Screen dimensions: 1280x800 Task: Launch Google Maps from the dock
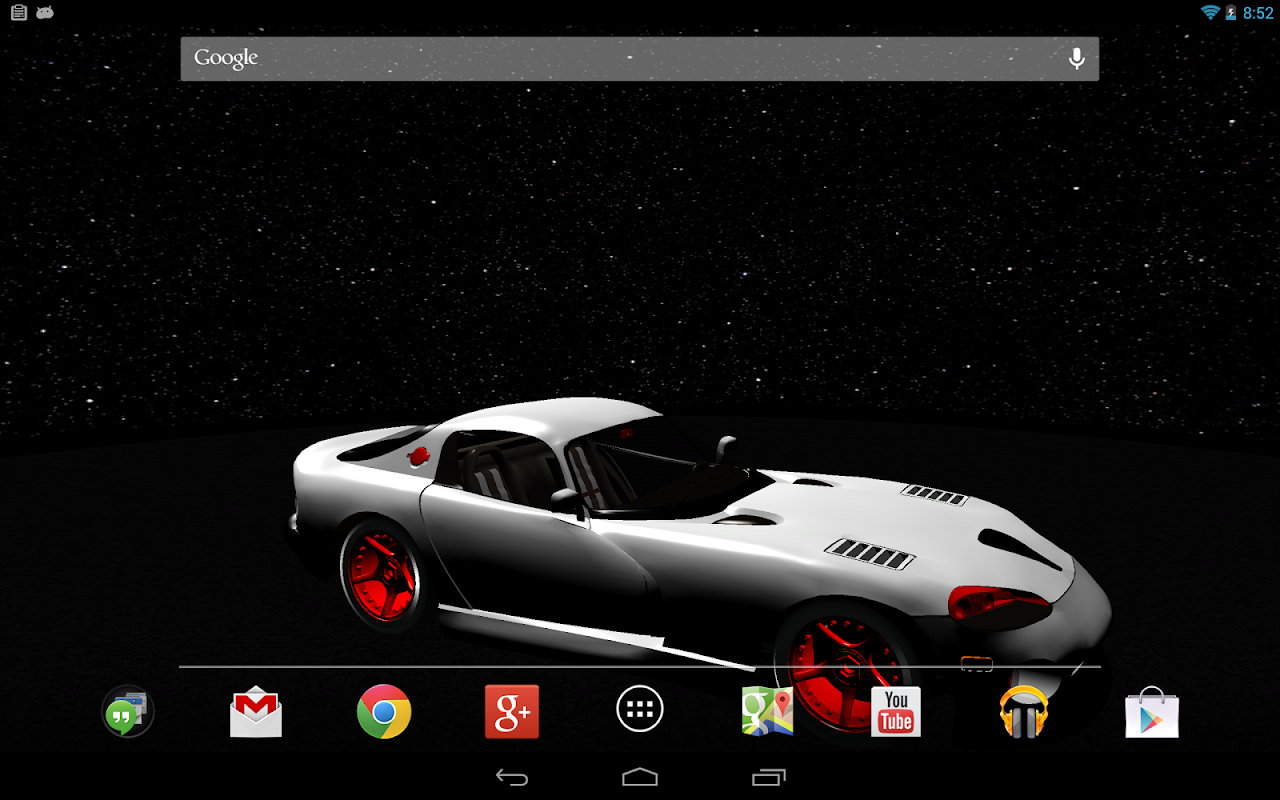tap(767, 711)
